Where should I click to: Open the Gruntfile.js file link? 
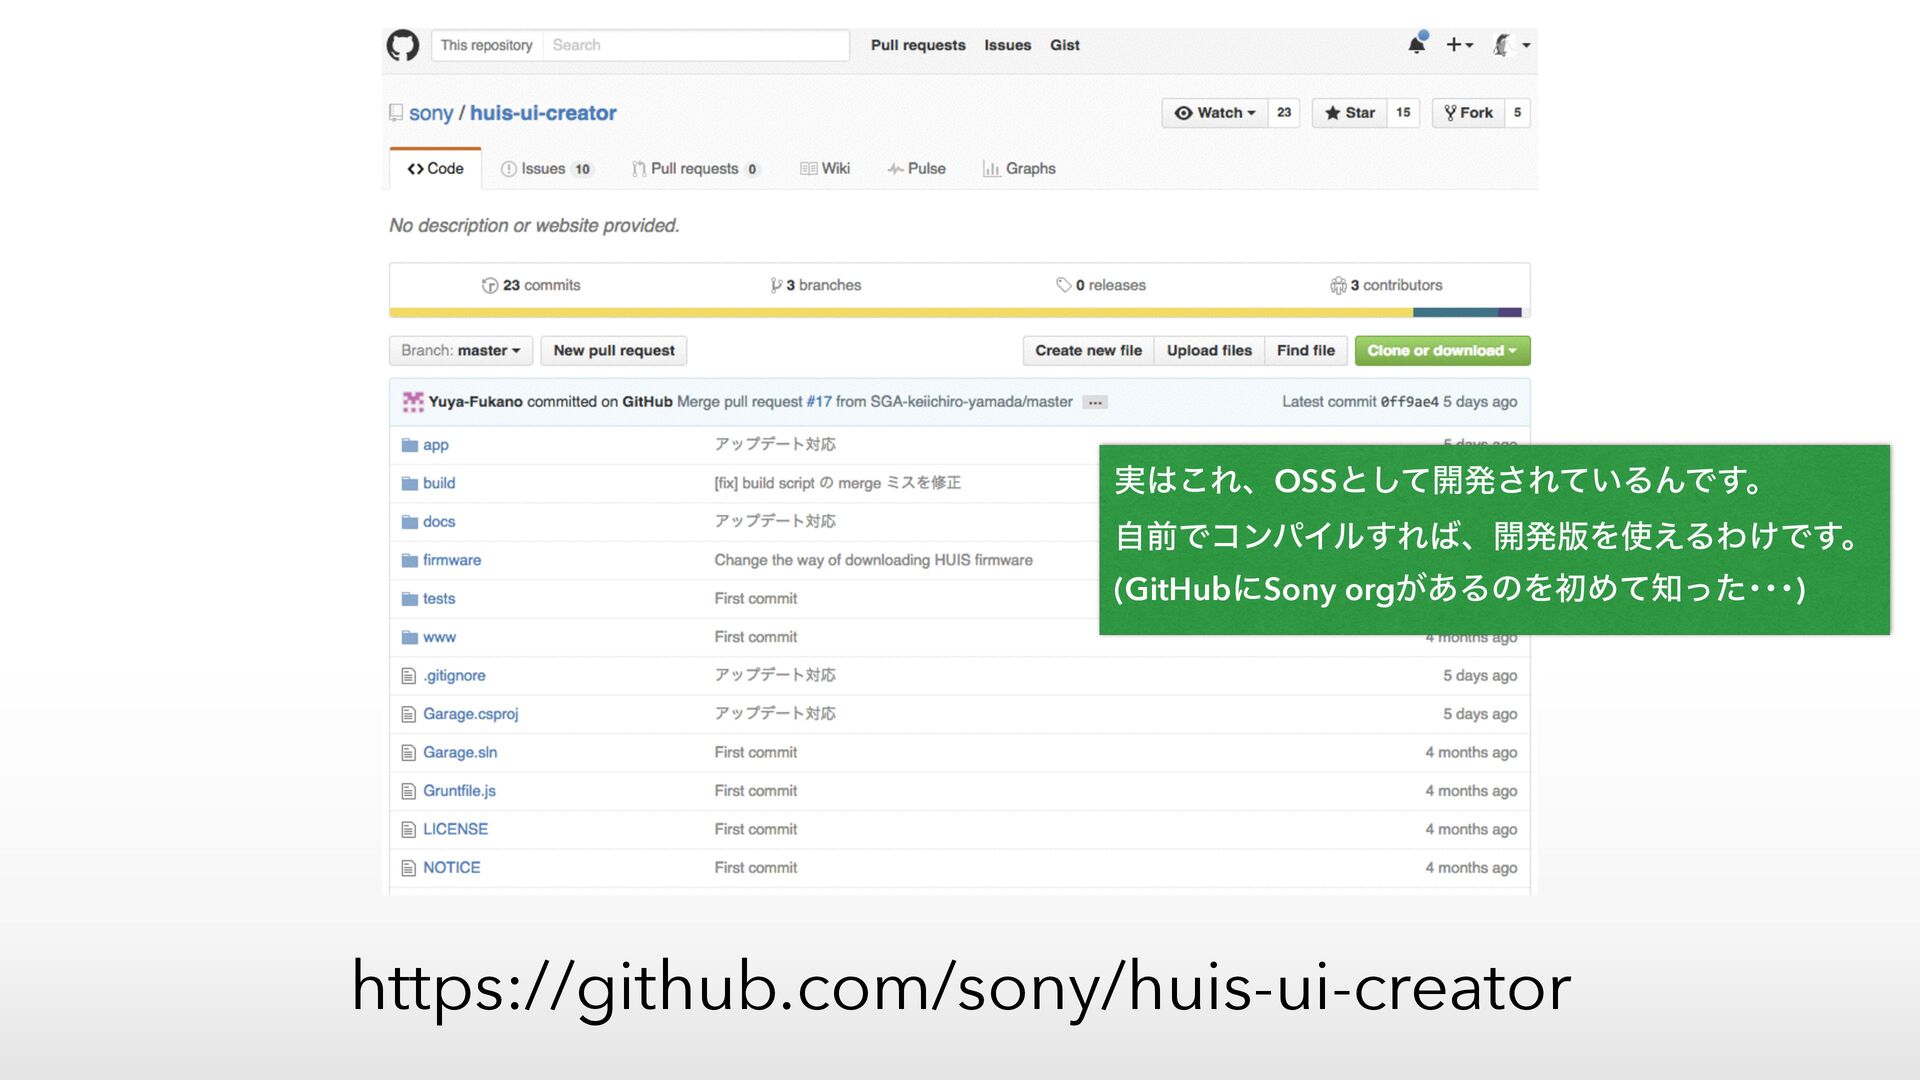(459, 791)
